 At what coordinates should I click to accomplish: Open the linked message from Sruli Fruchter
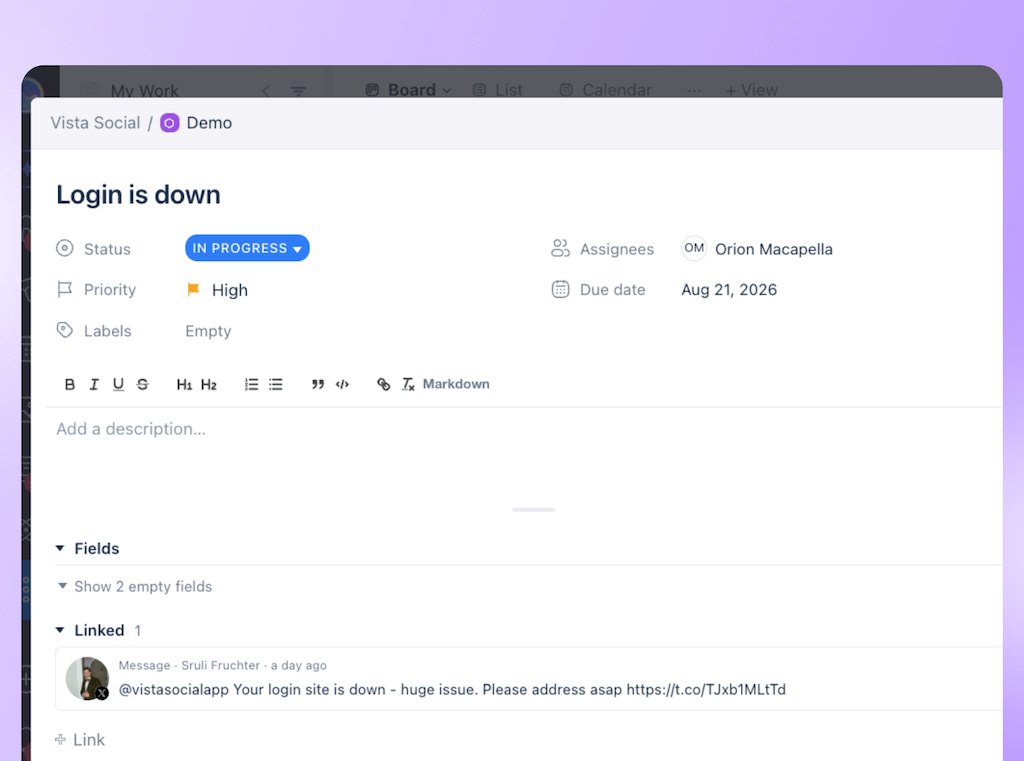point(529,679)
